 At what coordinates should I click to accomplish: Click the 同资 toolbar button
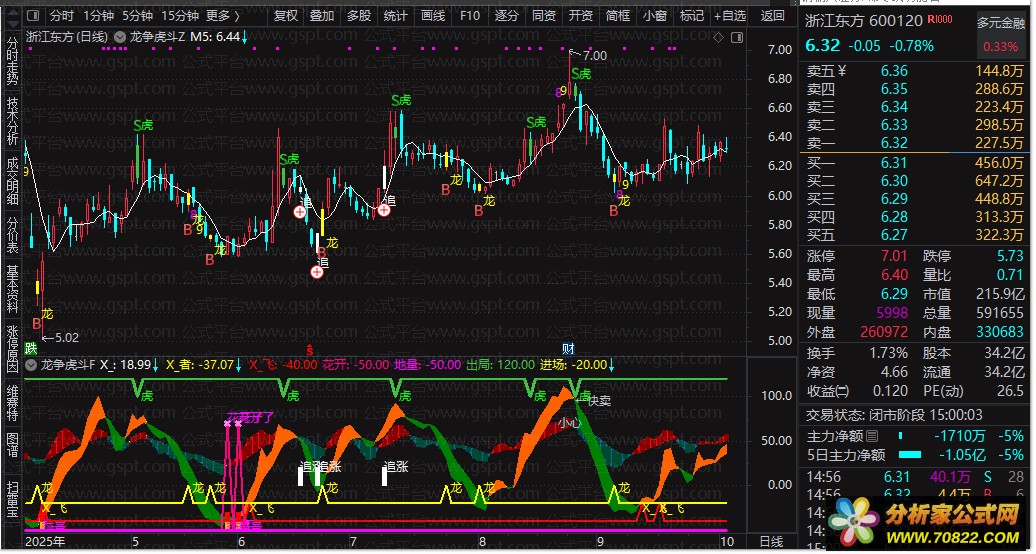click(544, 15)
